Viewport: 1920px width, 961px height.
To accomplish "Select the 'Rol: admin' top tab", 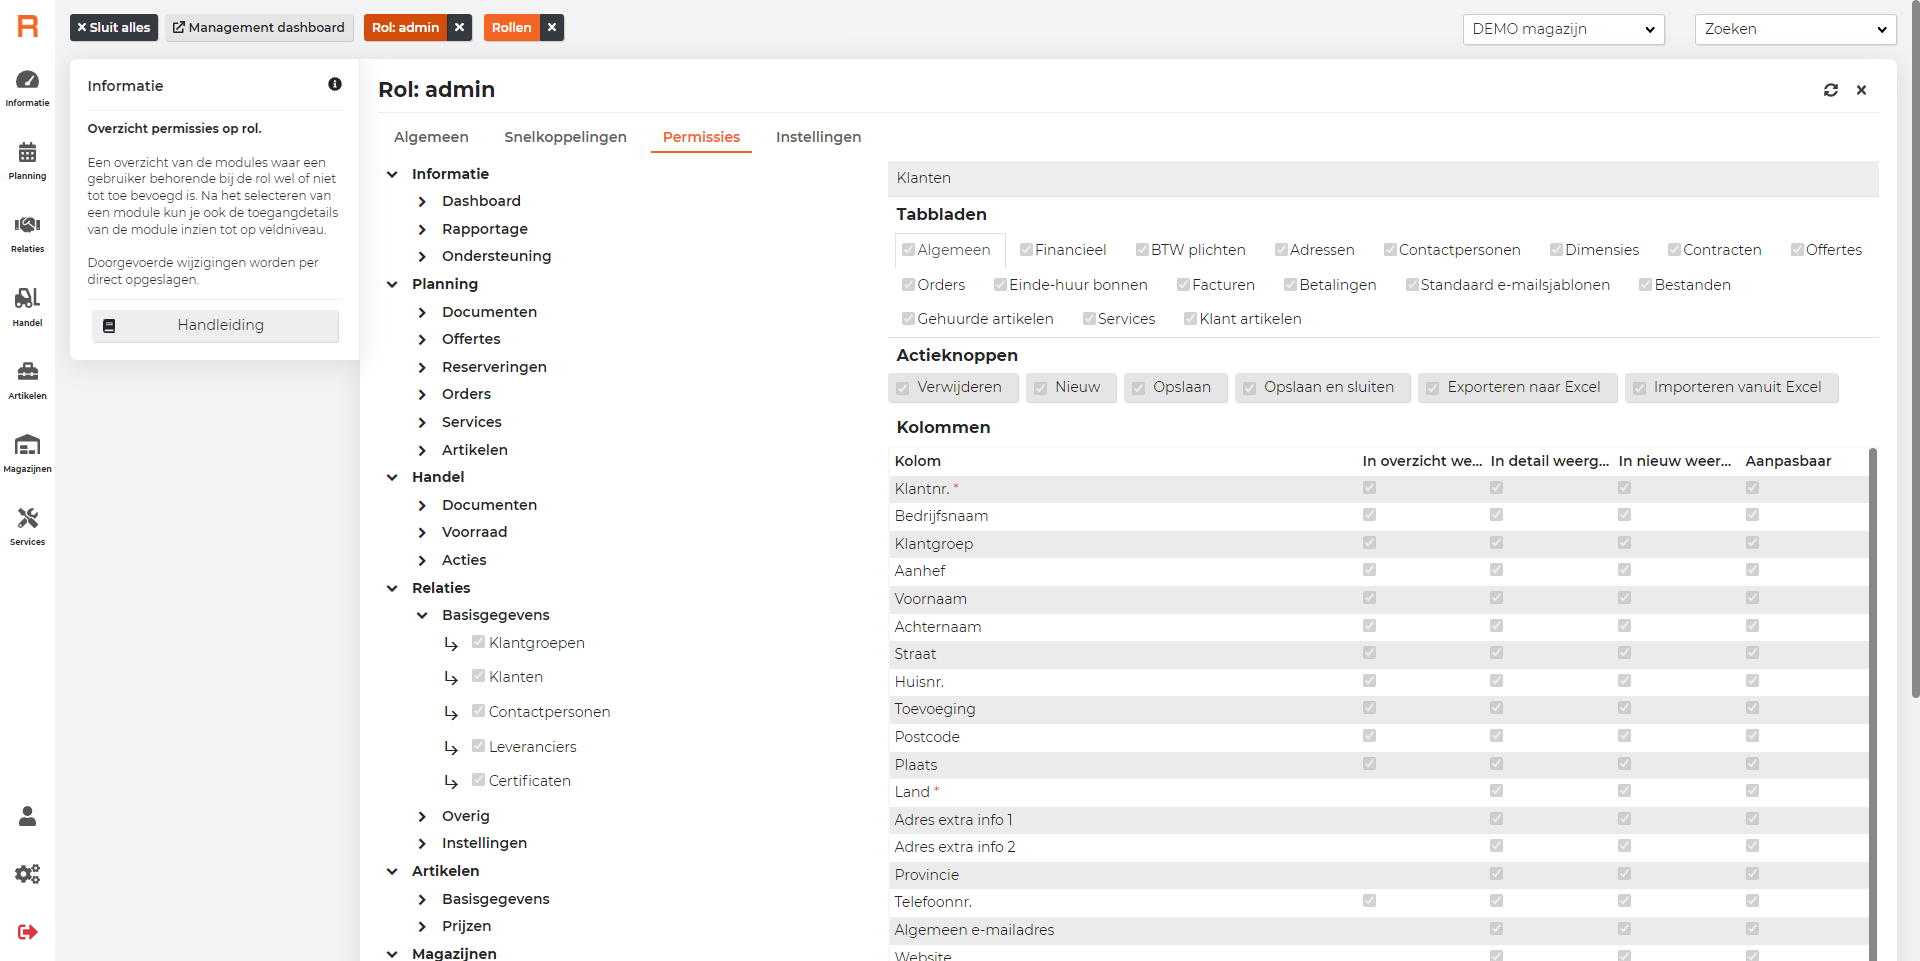I will (405, 27).
